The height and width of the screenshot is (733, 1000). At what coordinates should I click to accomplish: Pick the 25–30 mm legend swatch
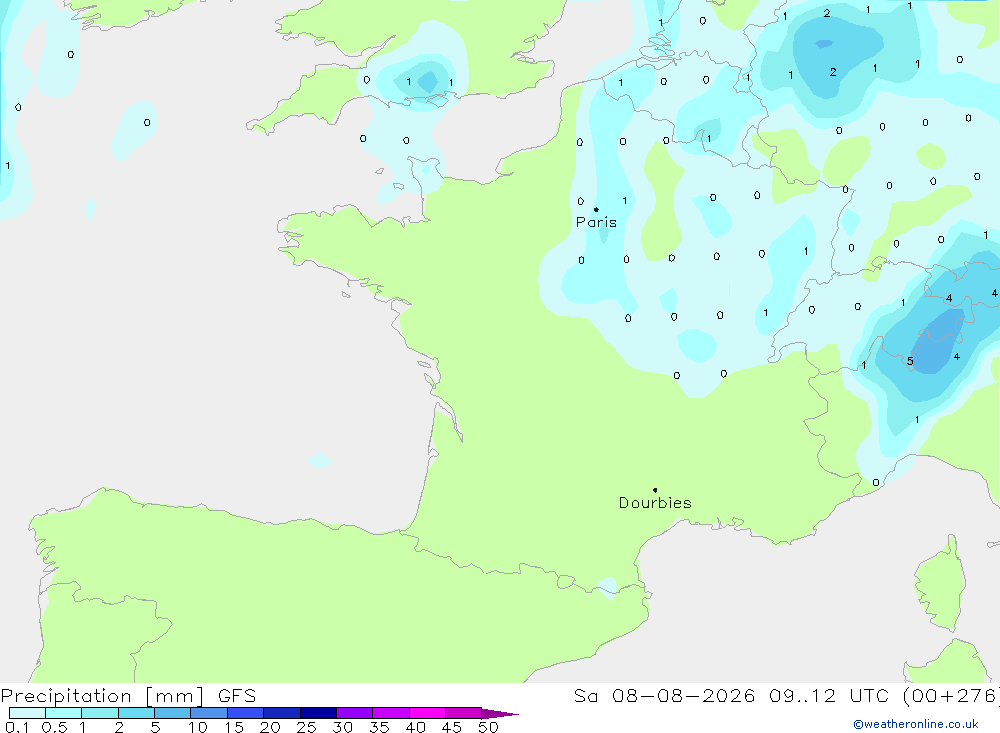click(x=318, y=713)
